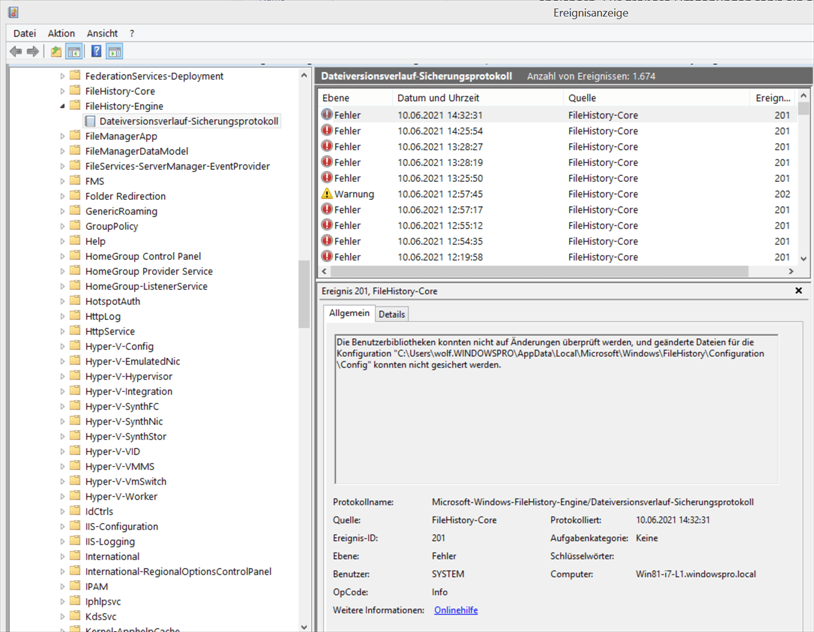Click the event list scroll left arrow
814x632 pixels.
coord(324,271)
